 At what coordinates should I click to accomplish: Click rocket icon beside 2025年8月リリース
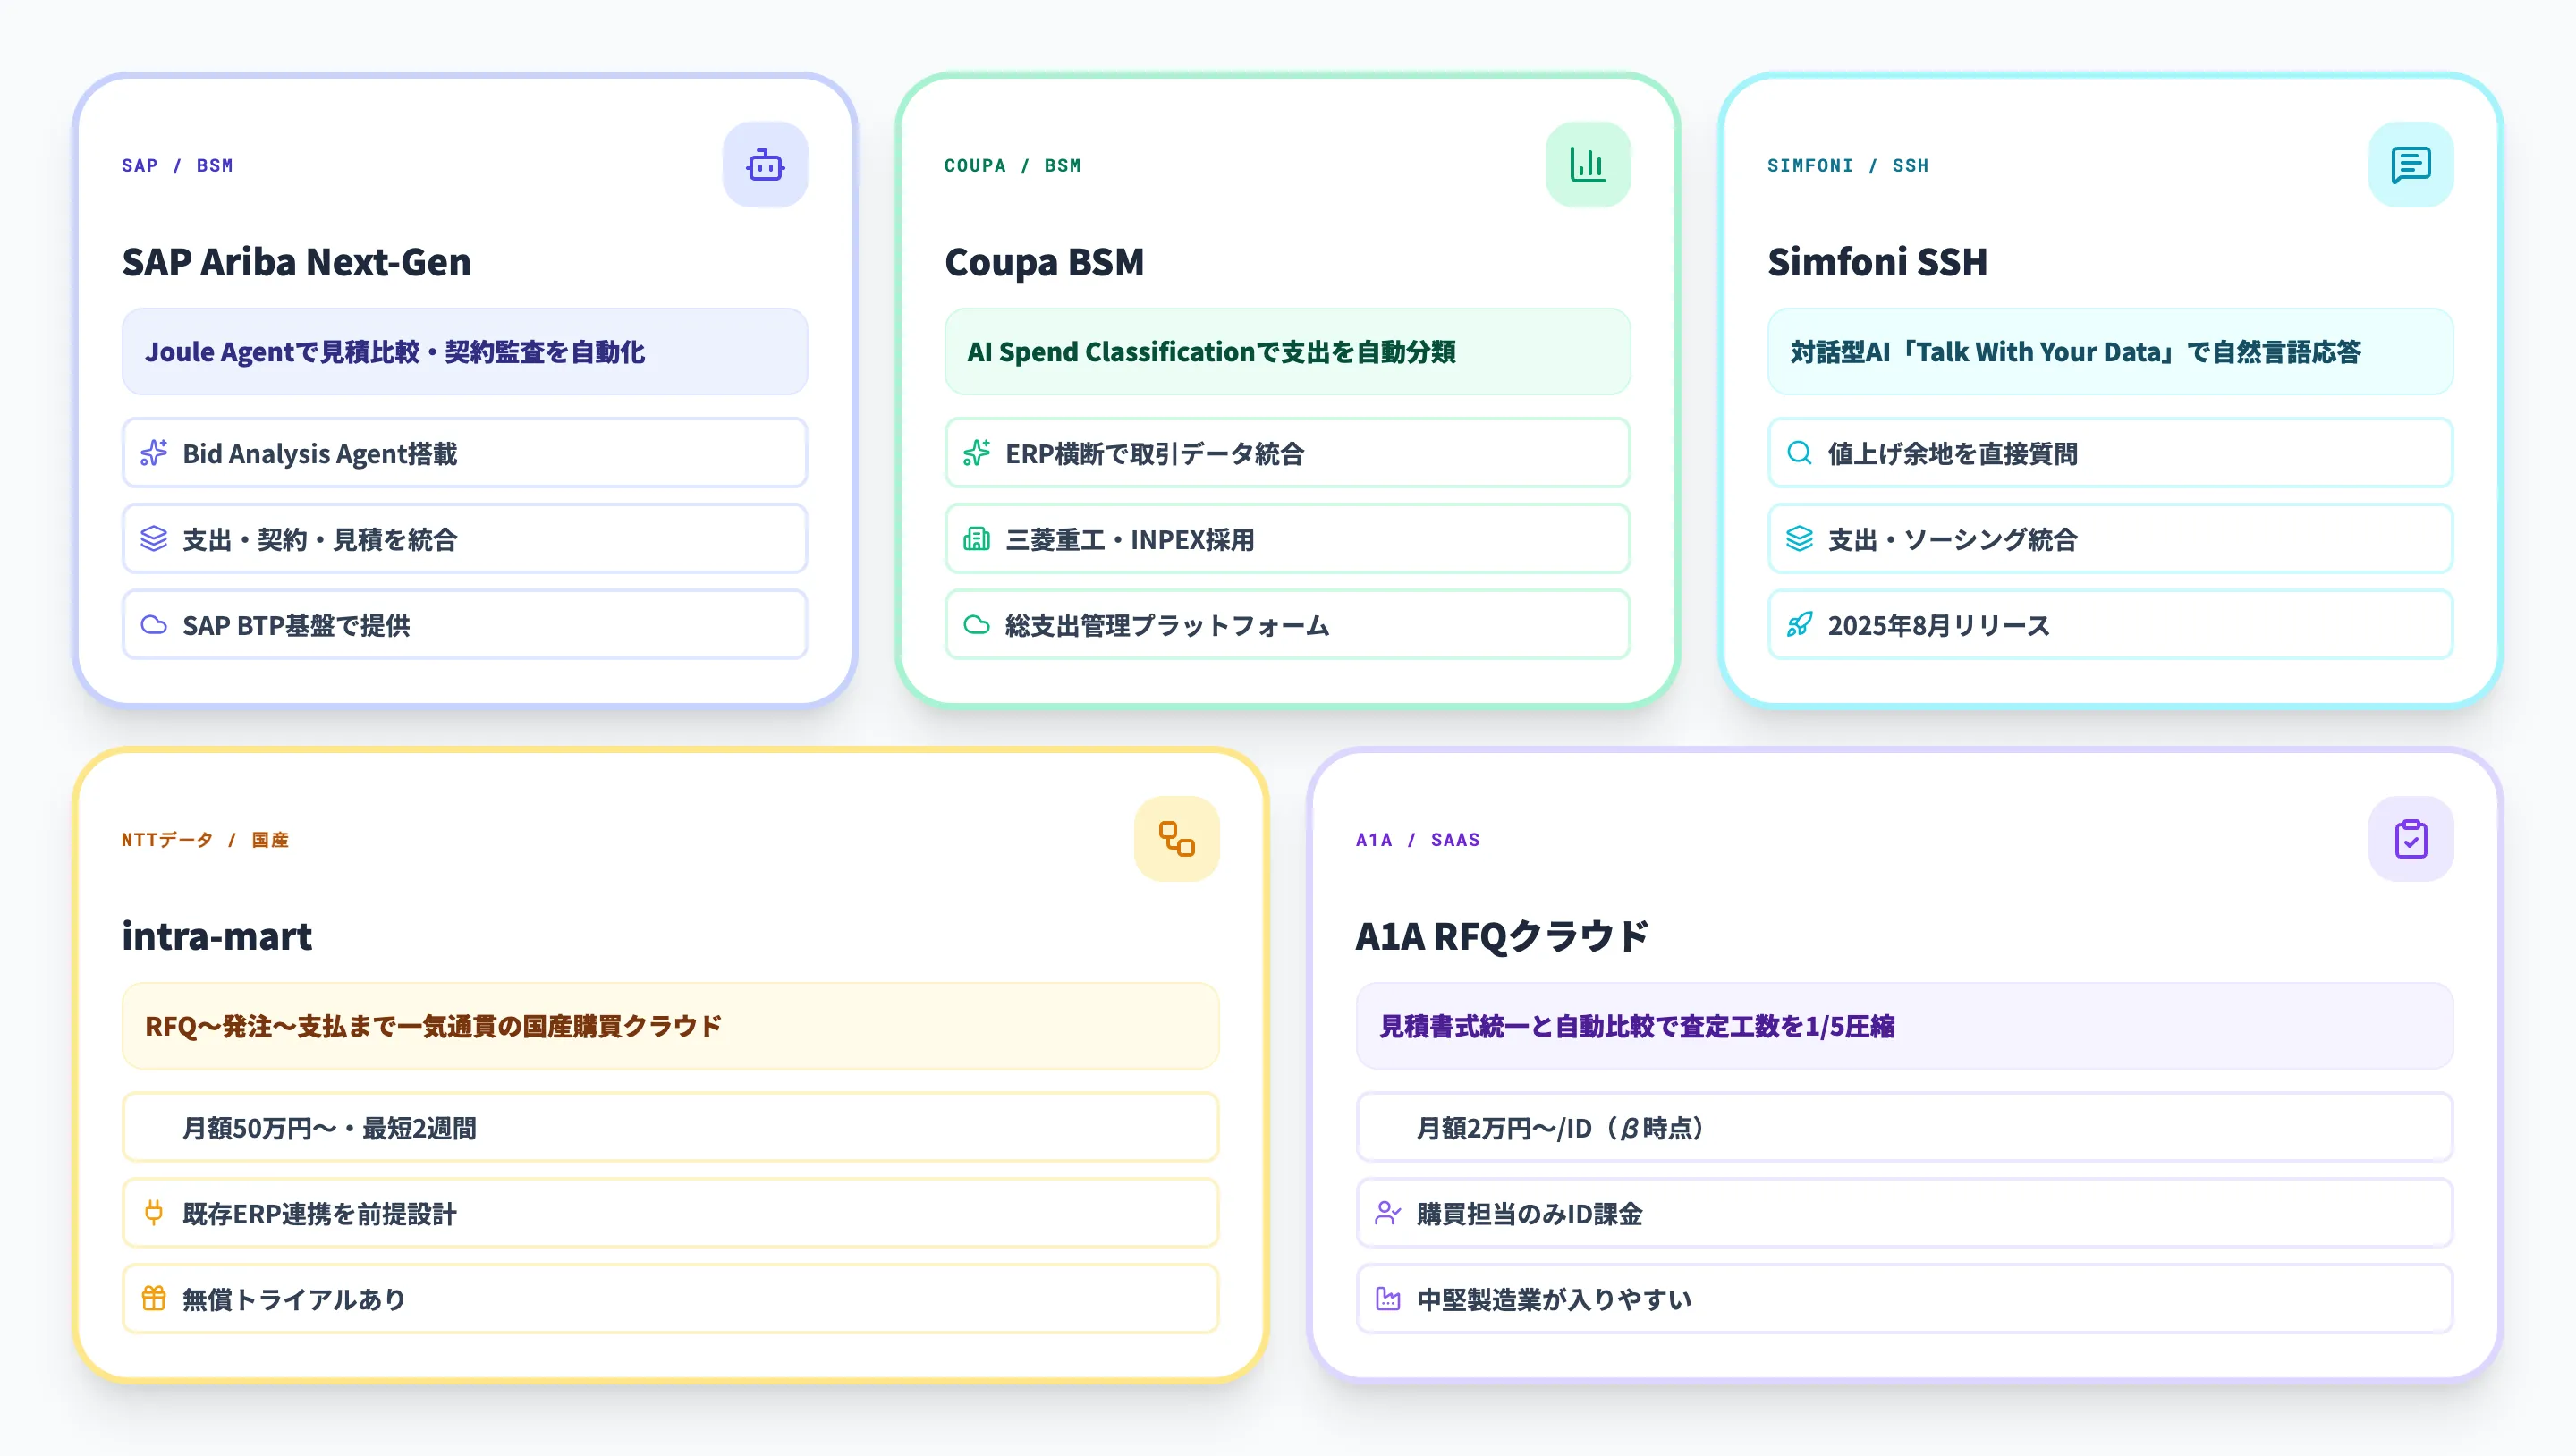(1799, 625)
